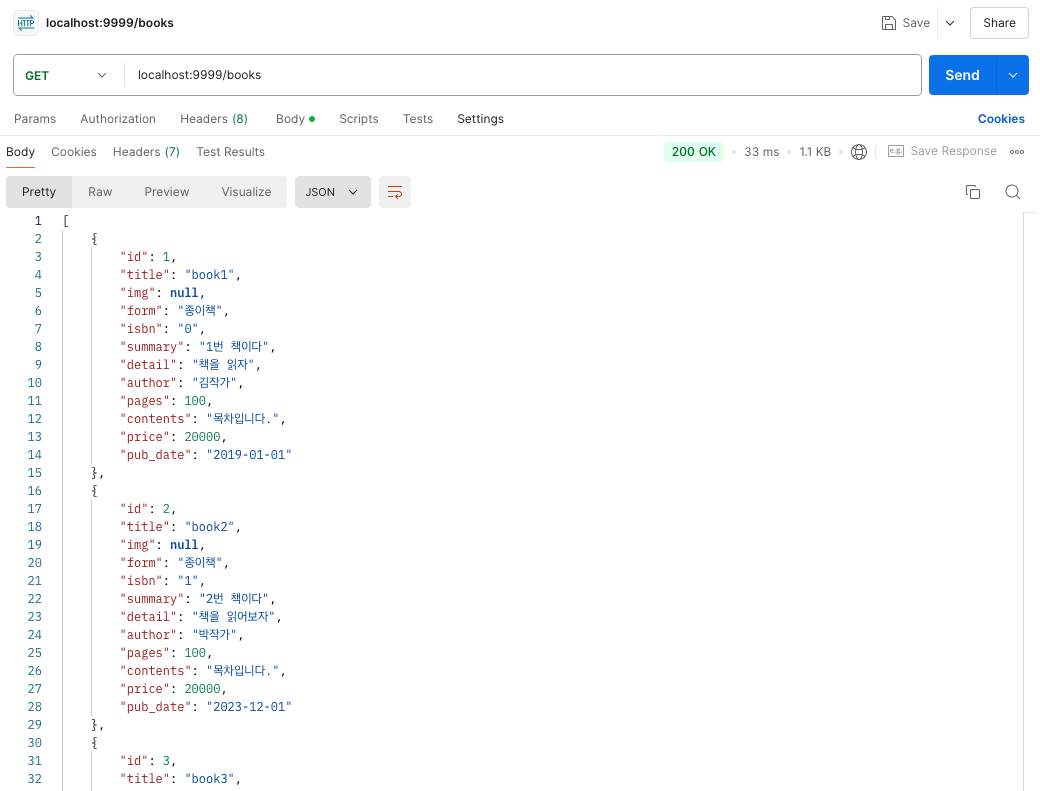Click the "book3" title value
The height and width of the screenshot is (791, 1040).
click(x=210, y=778)
